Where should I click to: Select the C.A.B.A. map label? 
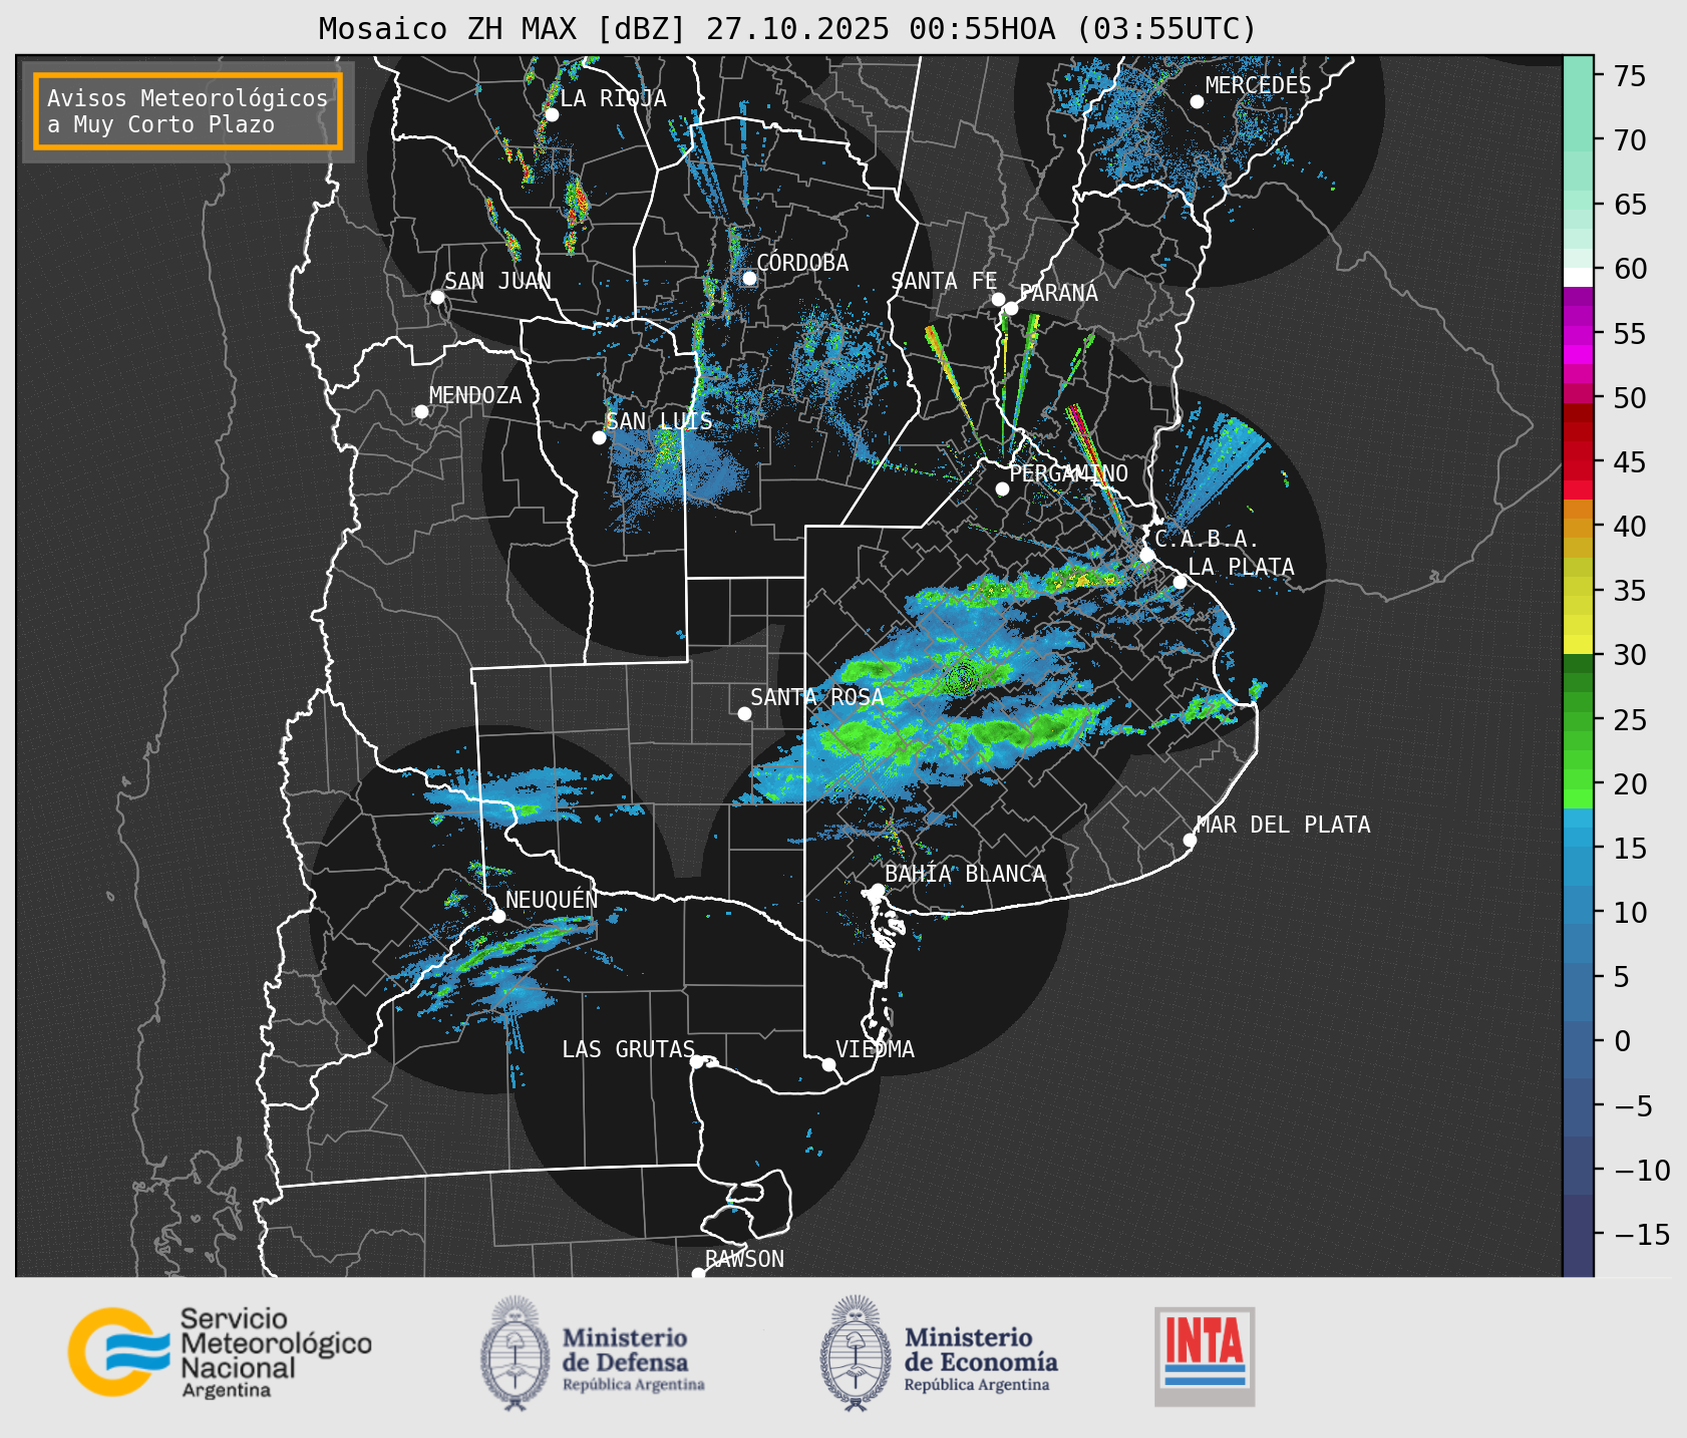click(x=1207, y=539)
